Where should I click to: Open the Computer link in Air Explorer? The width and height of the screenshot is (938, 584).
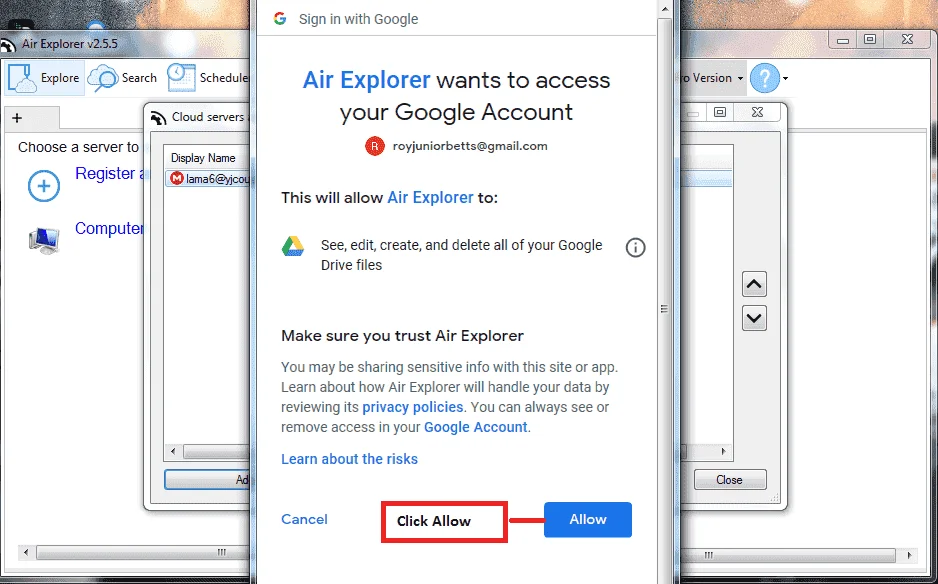pos(109,229)
